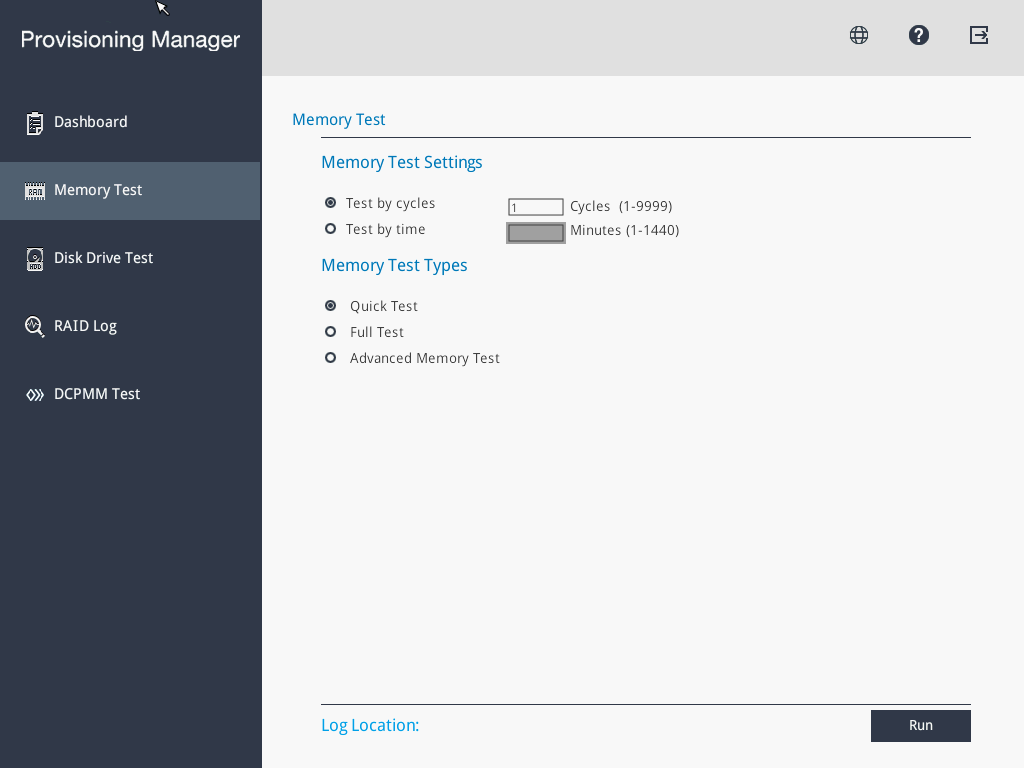Go to the Disk Drive Test page
1024x768 pixels.
(x=131, y=259)
